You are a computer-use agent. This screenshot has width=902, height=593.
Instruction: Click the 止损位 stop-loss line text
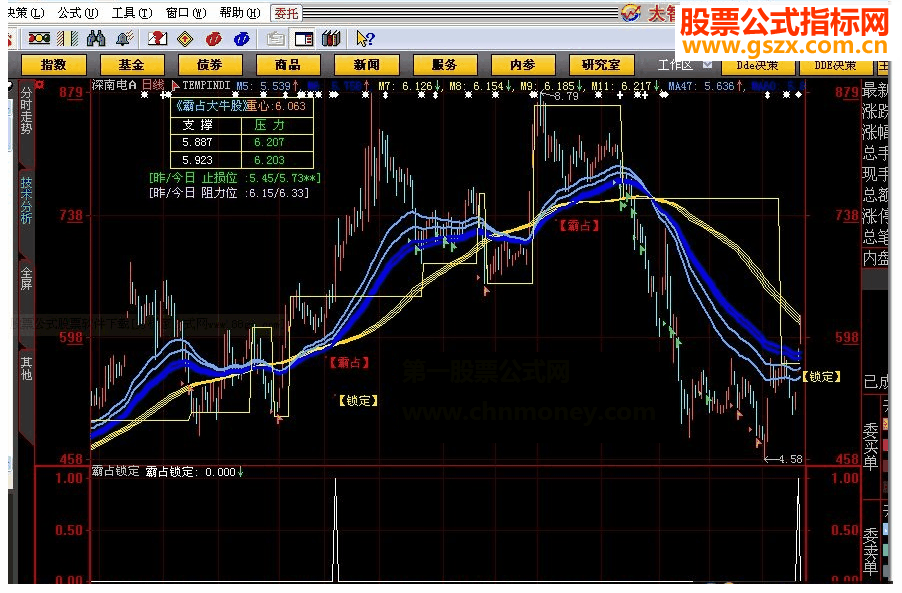(x=235, y=178)
